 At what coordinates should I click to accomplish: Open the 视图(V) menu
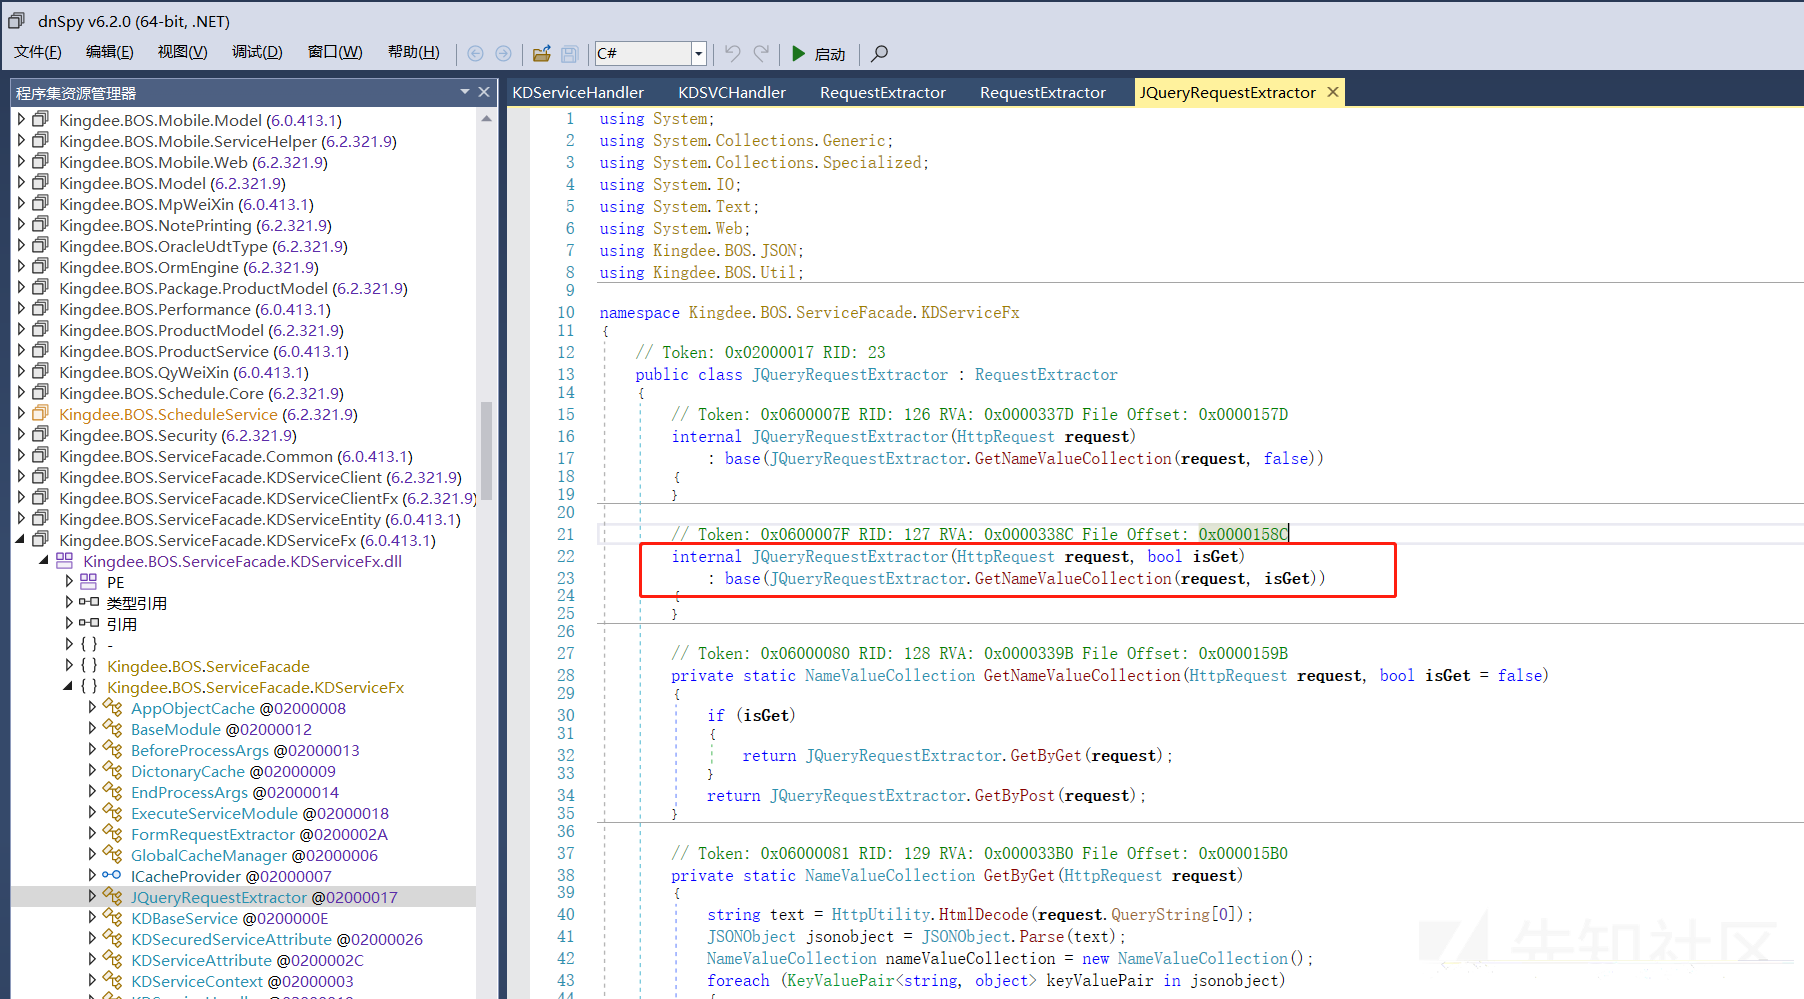(182, 52)
